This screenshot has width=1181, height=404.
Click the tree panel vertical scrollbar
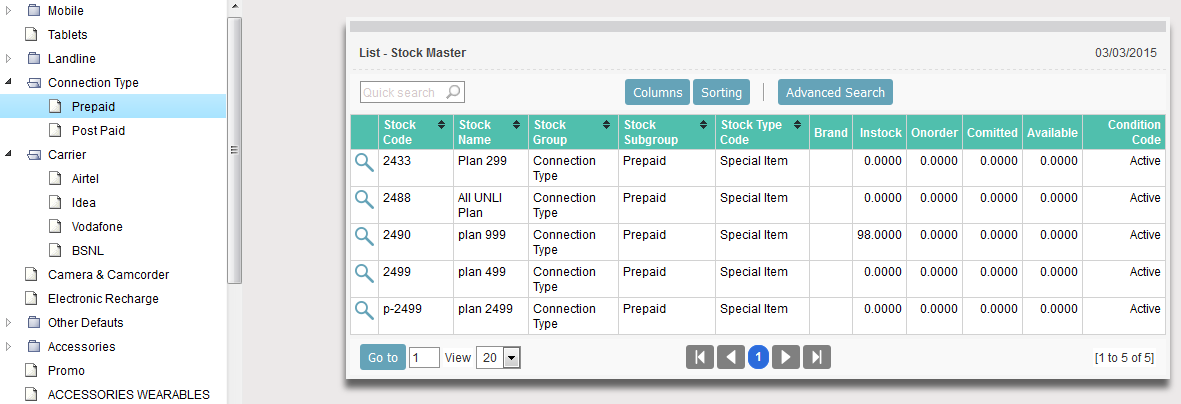point(234,150)
